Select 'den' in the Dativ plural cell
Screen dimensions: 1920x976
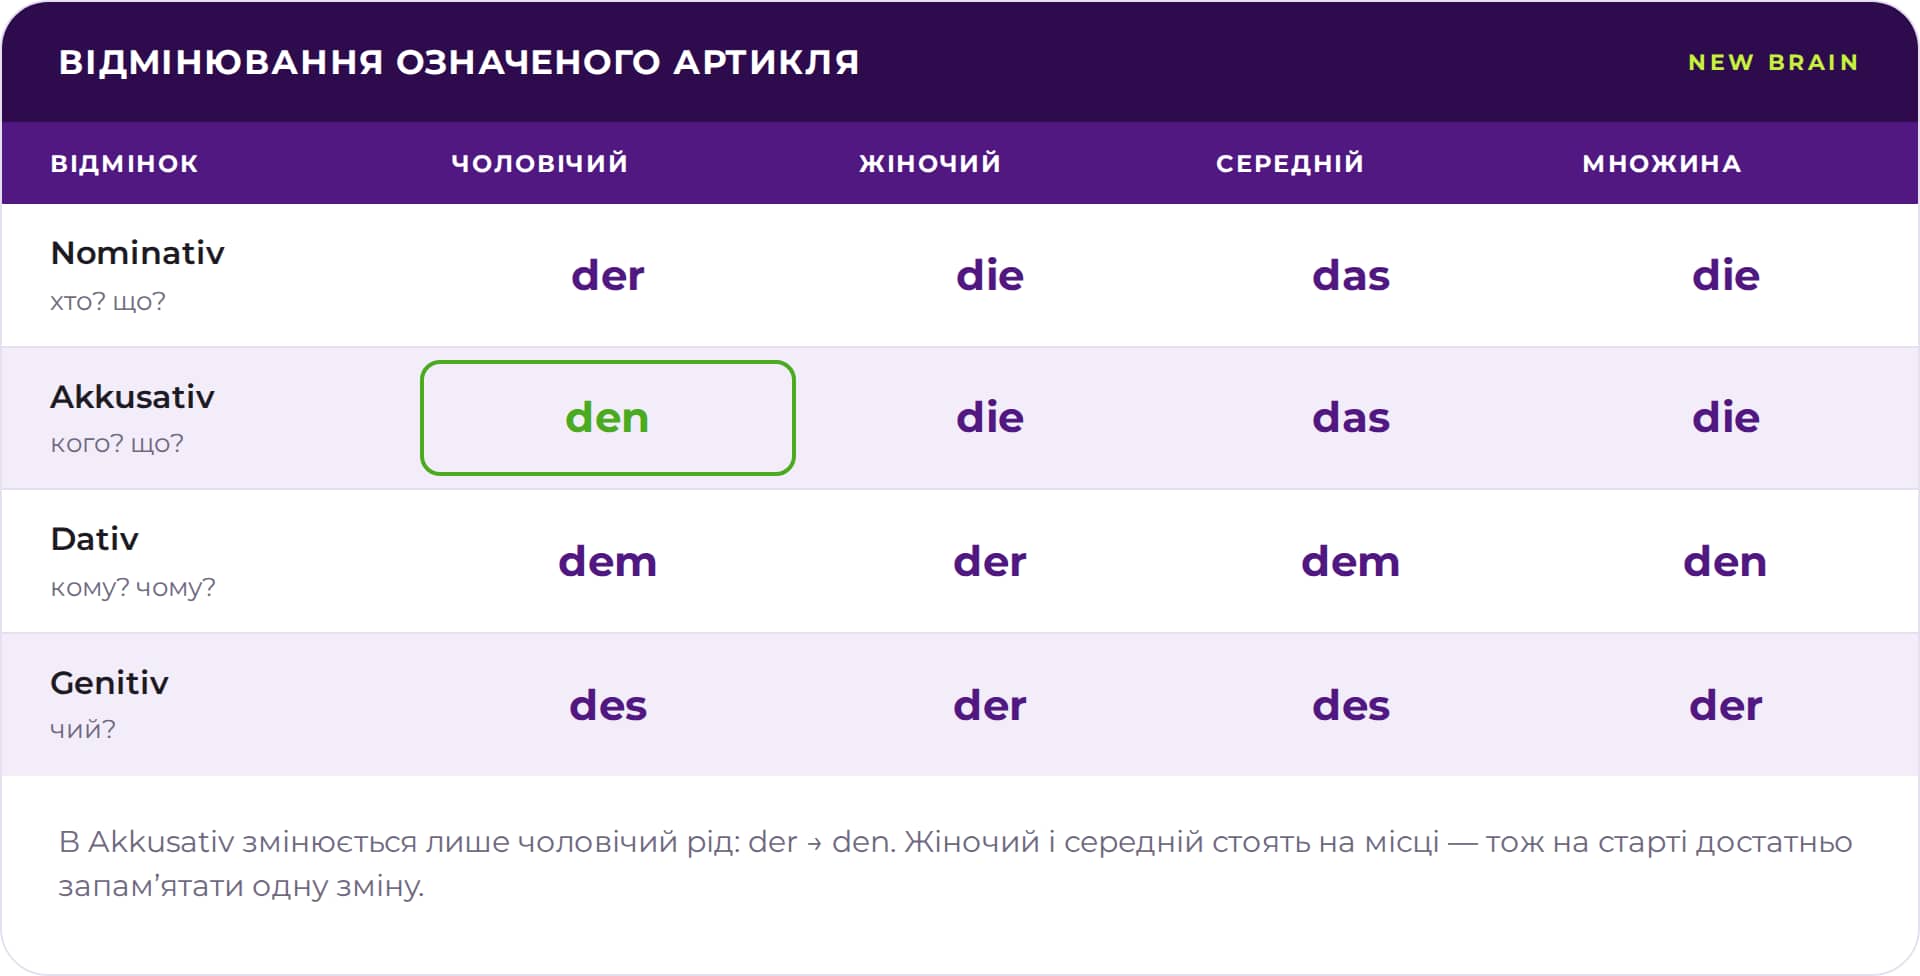coord(1726,561)
